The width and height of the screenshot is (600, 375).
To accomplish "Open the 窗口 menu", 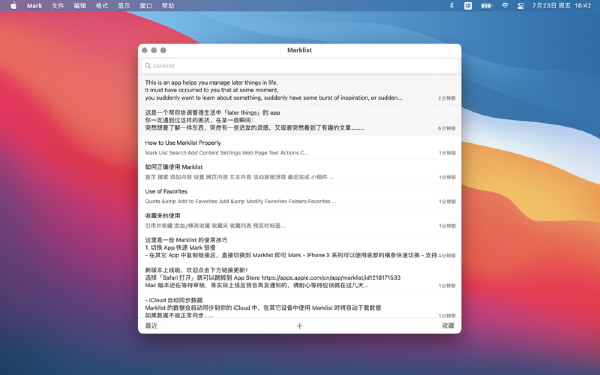I will click(146, 6).
